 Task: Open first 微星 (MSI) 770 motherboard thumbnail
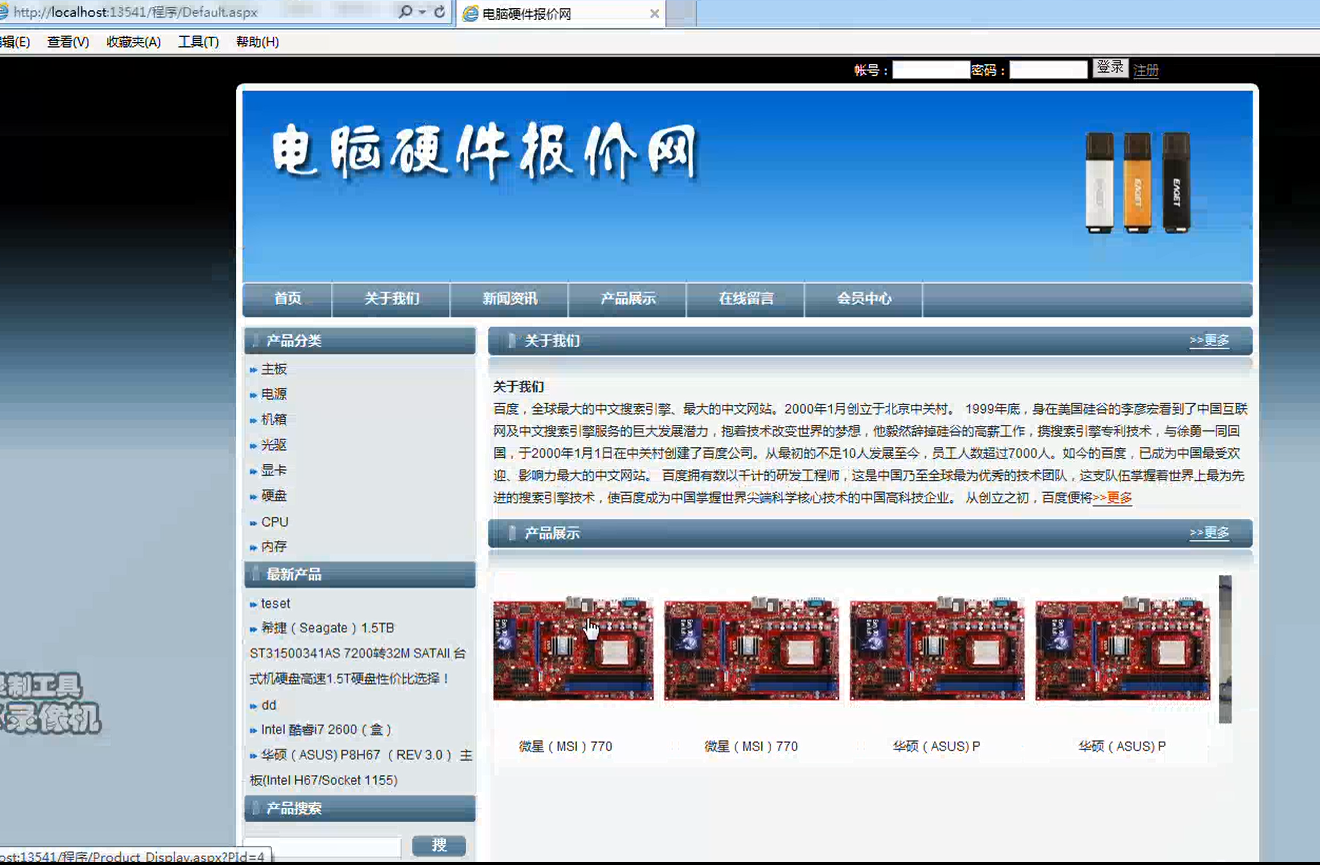pyautogui.click(x=573, y=650)
